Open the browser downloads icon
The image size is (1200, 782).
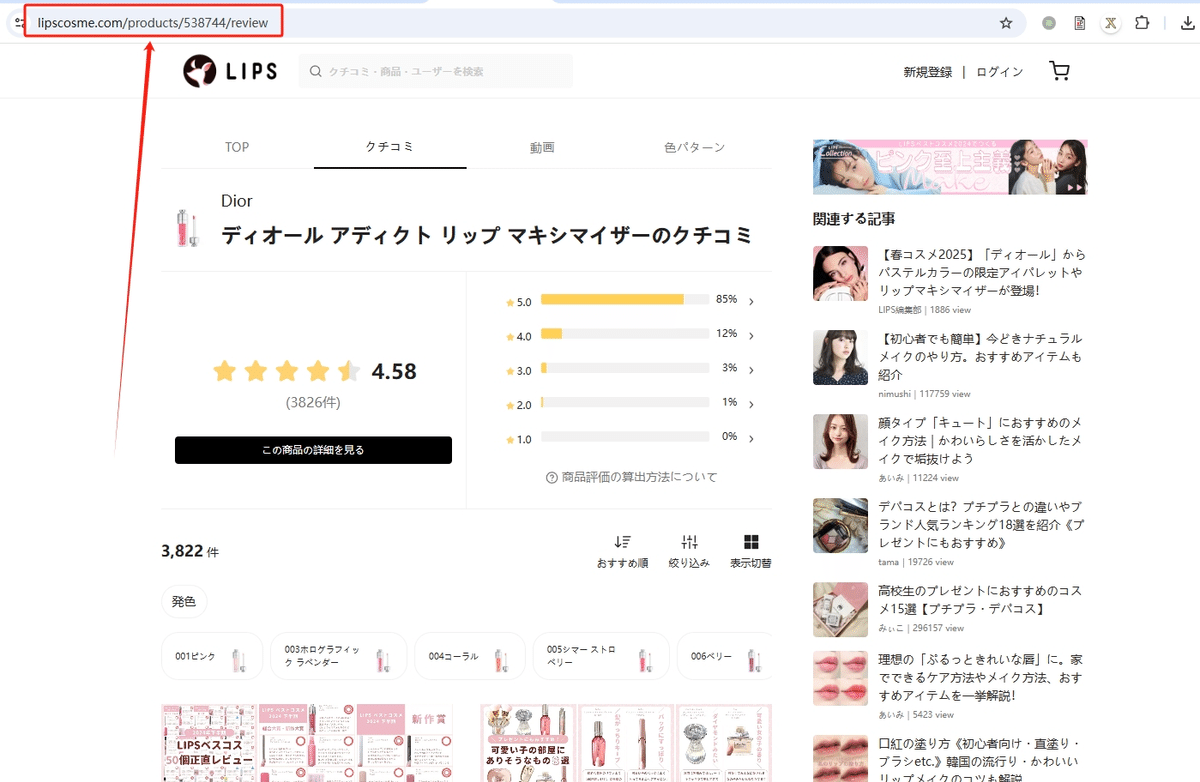point(1188,23)
